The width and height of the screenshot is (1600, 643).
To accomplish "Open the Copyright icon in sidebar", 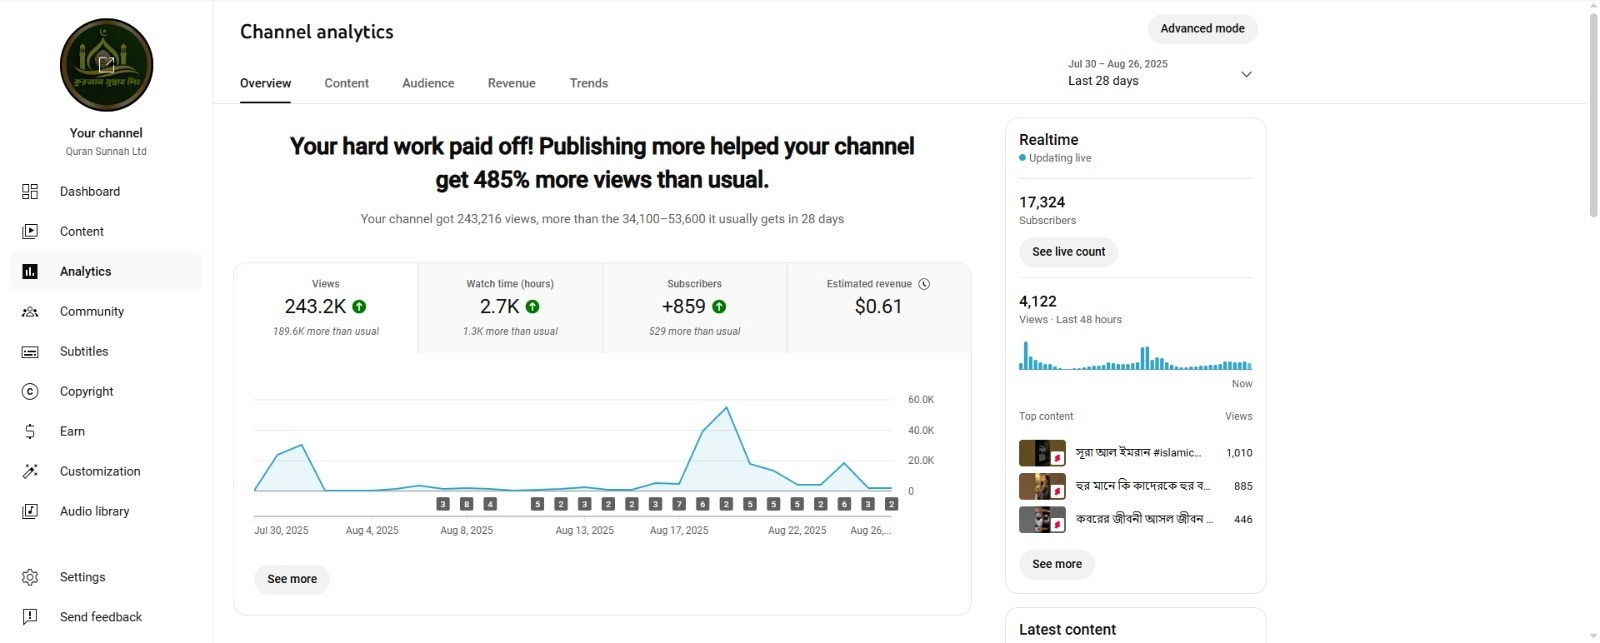I will pos(30,391).
